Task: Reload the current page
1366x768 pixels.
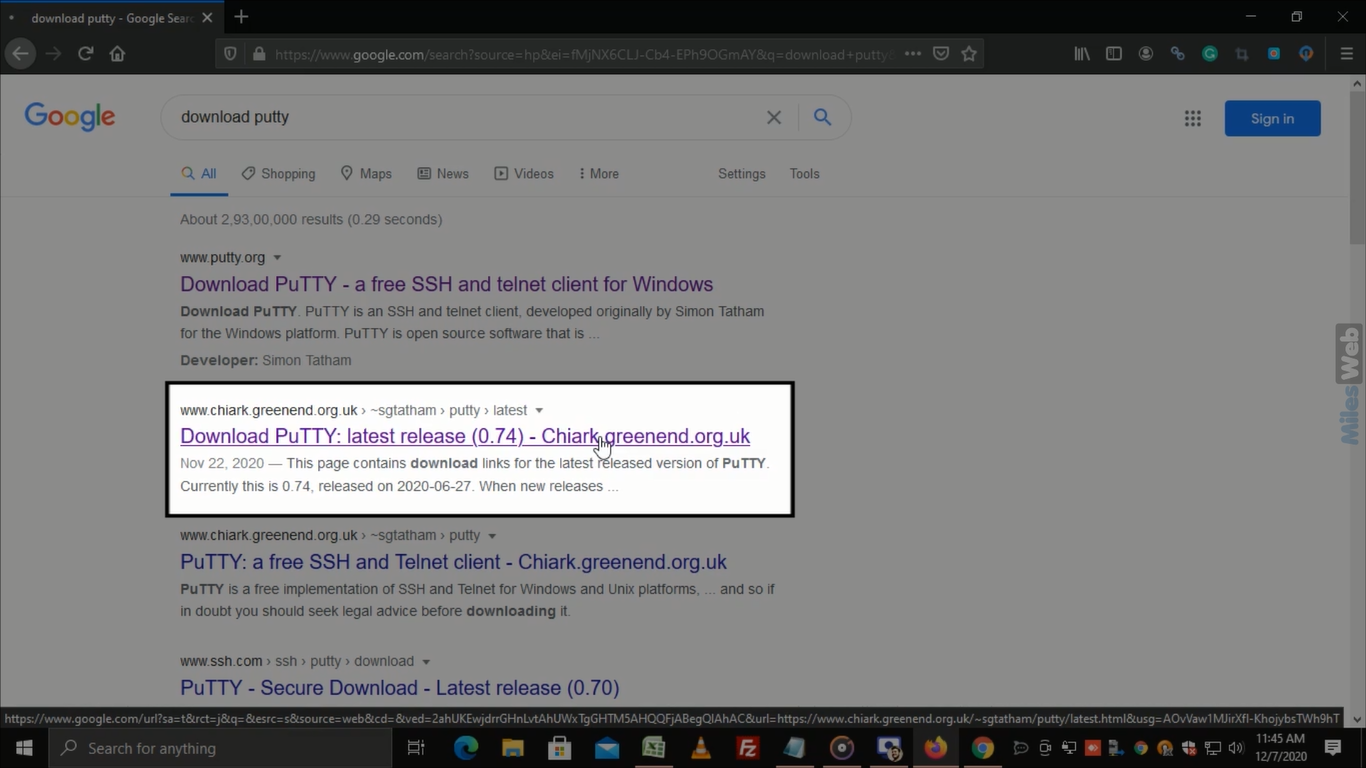Action: 86,54
